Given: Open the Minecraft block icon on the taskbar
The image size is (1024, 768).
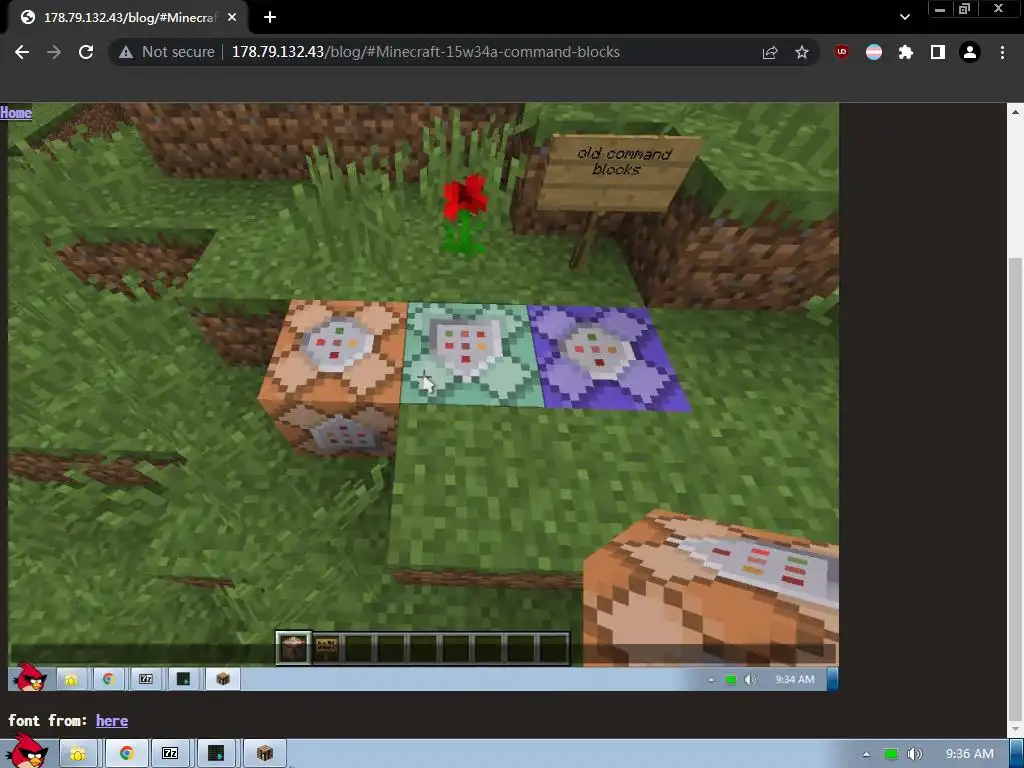Looking at the screenshot, I should click(x=264, y=754).
